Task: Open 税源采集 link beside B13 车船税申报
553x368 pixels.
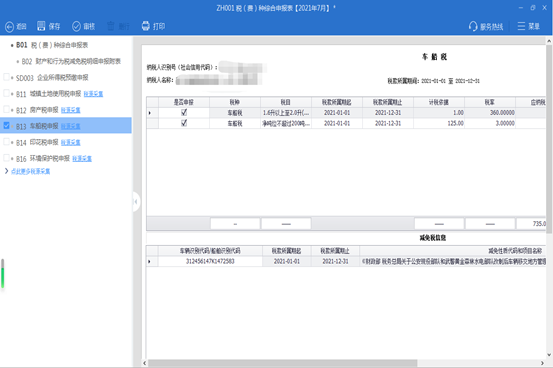Action: 71,126
